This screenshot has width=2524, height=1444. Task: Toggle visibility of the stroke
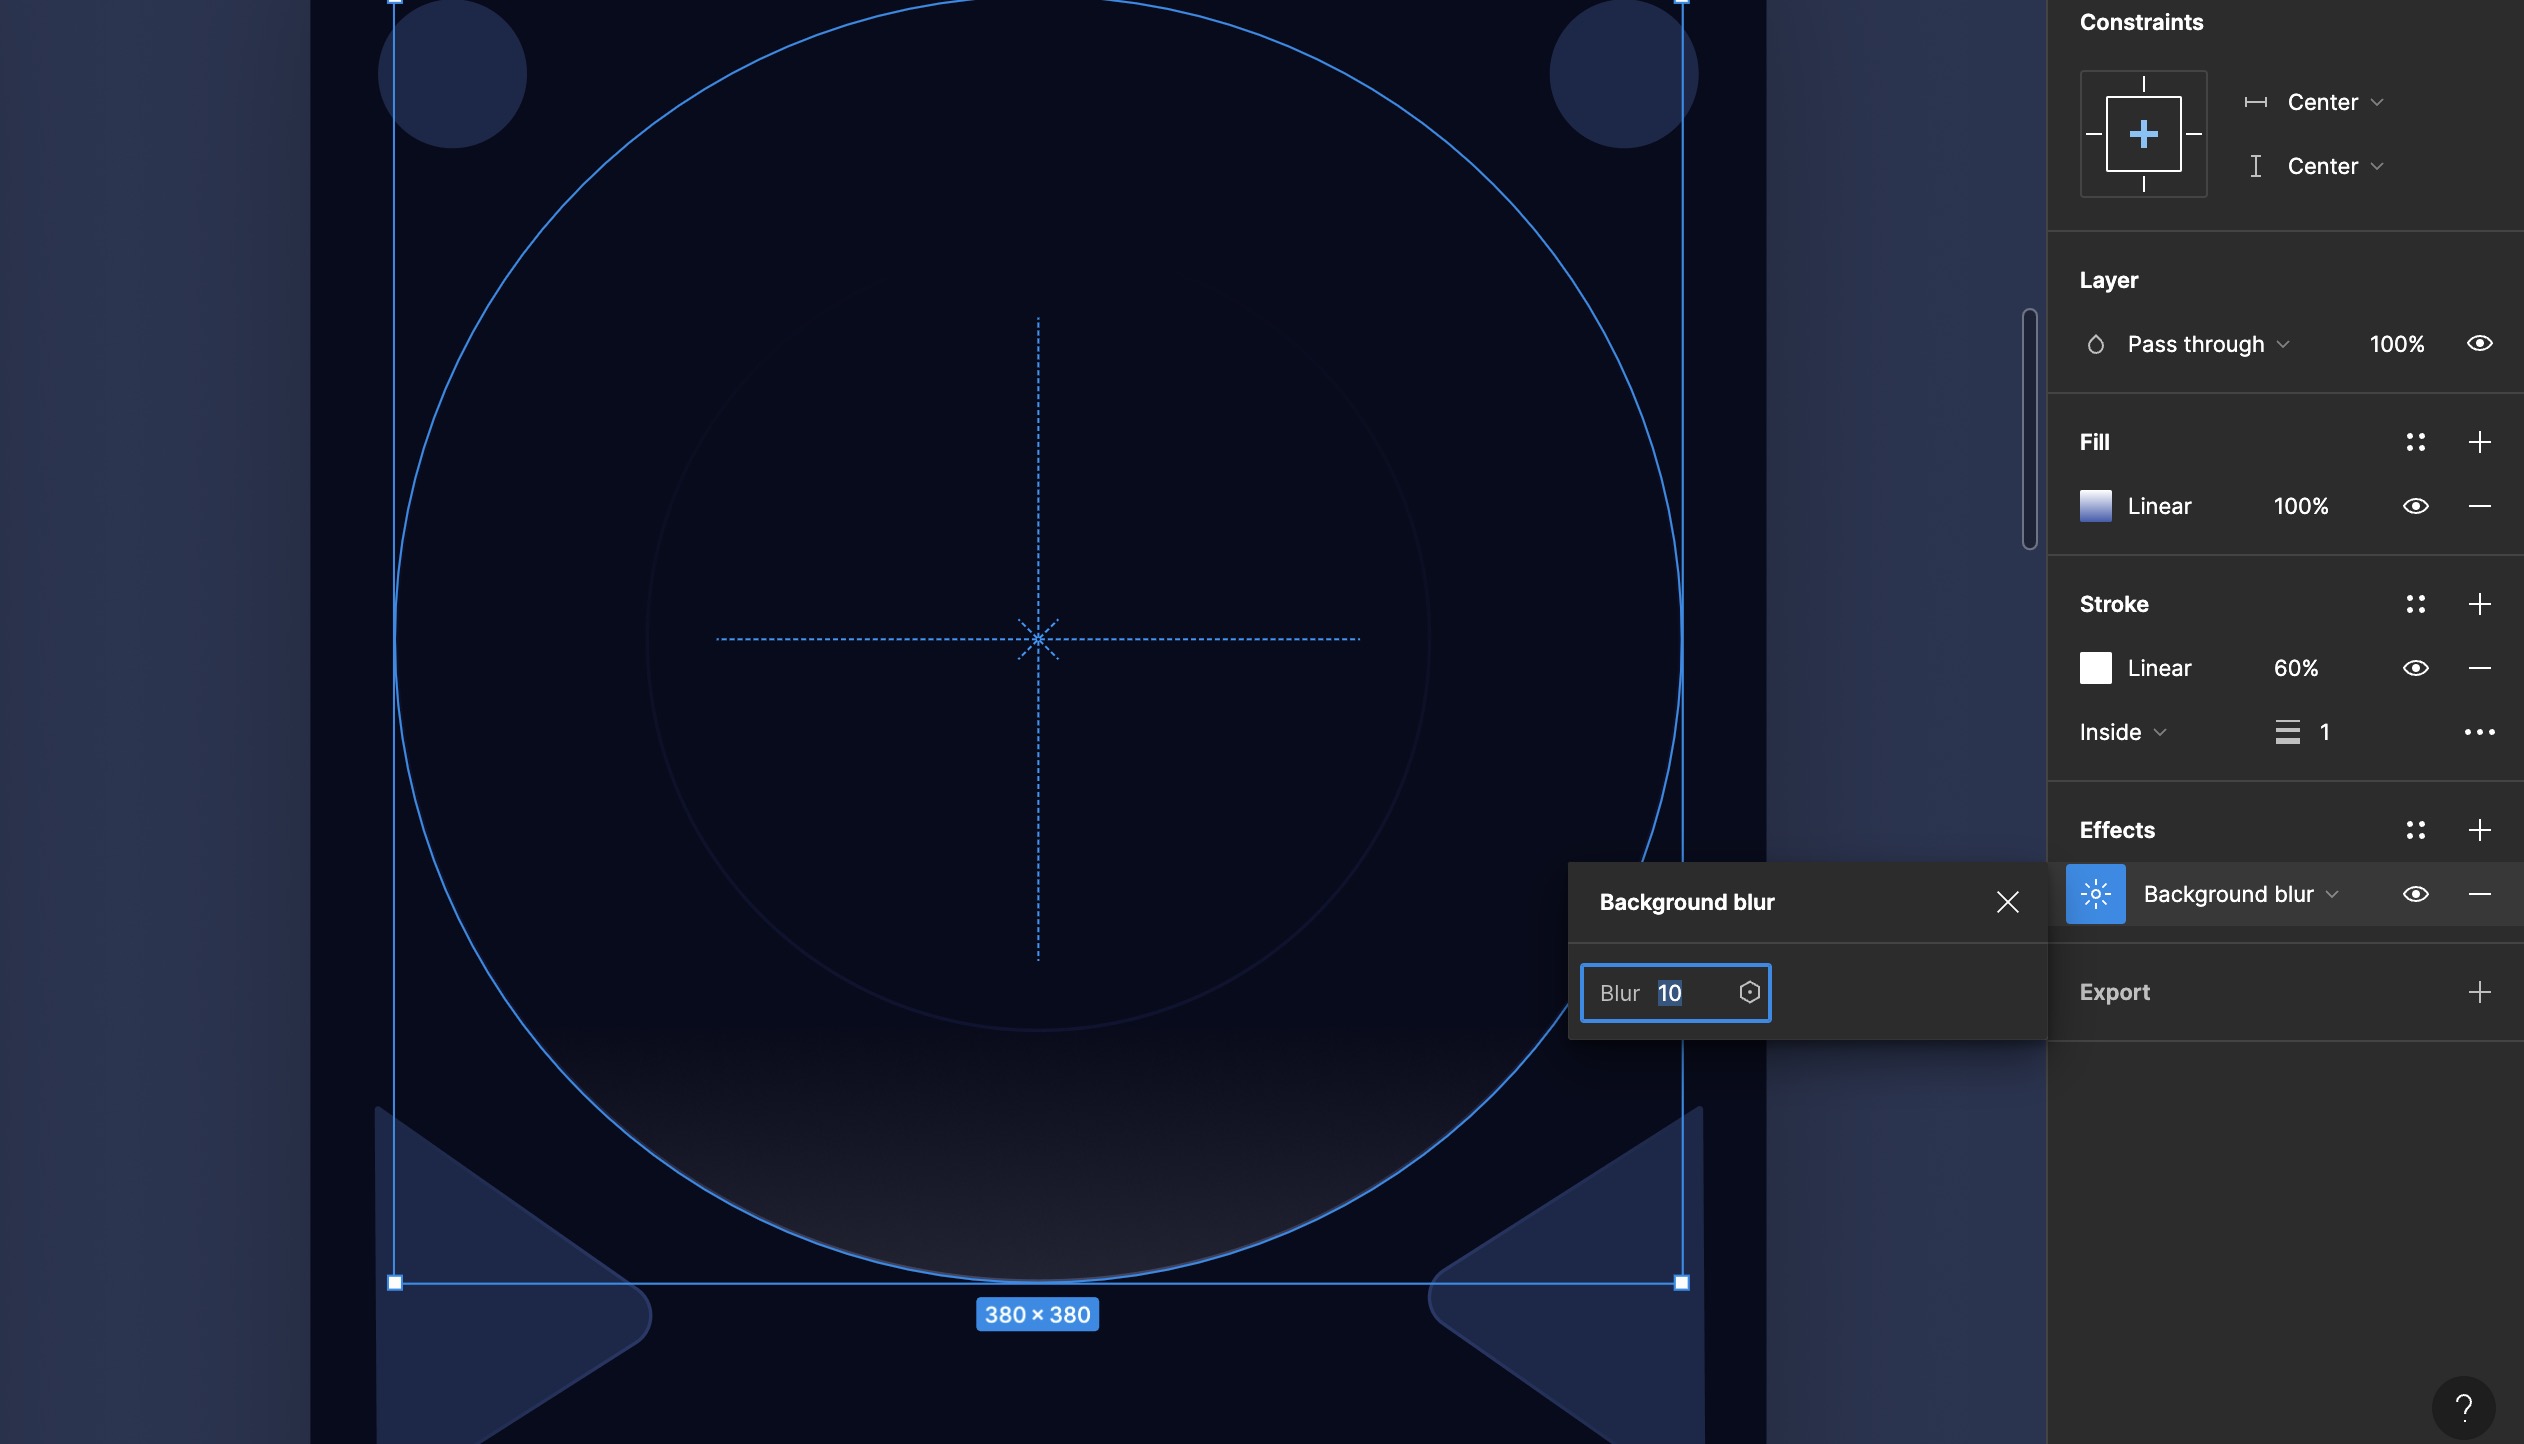[2417, 668]
